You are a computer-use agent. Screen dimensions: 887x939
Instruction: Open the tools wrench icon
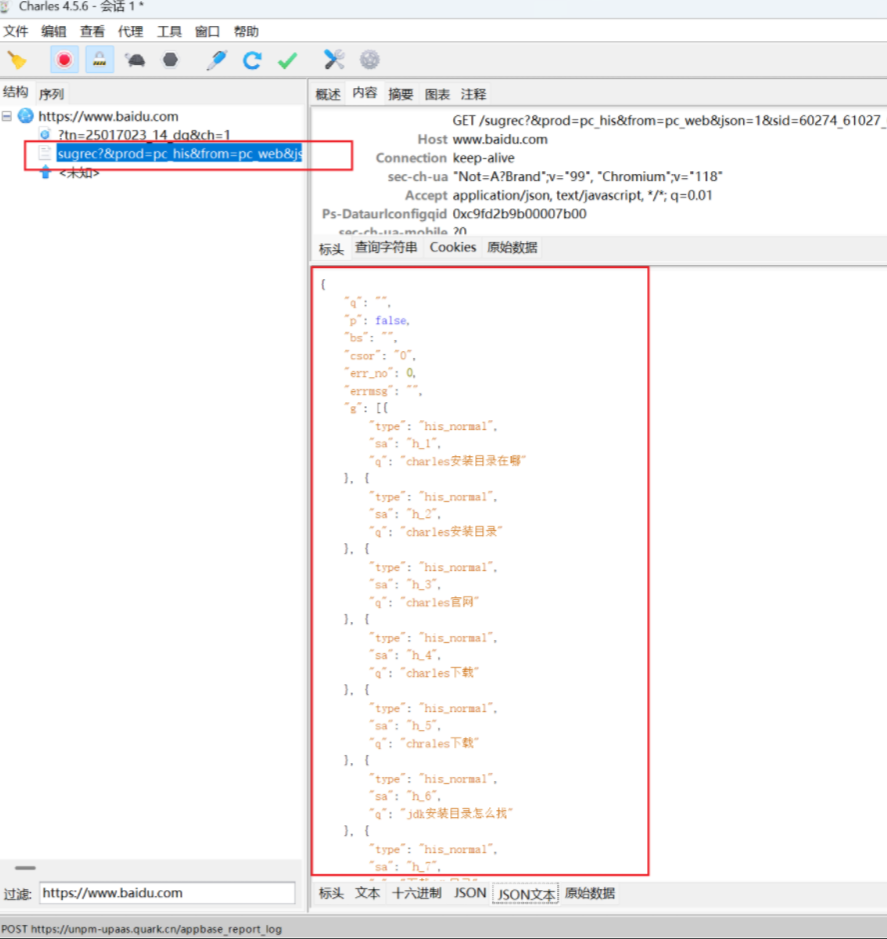click(334, 60)
